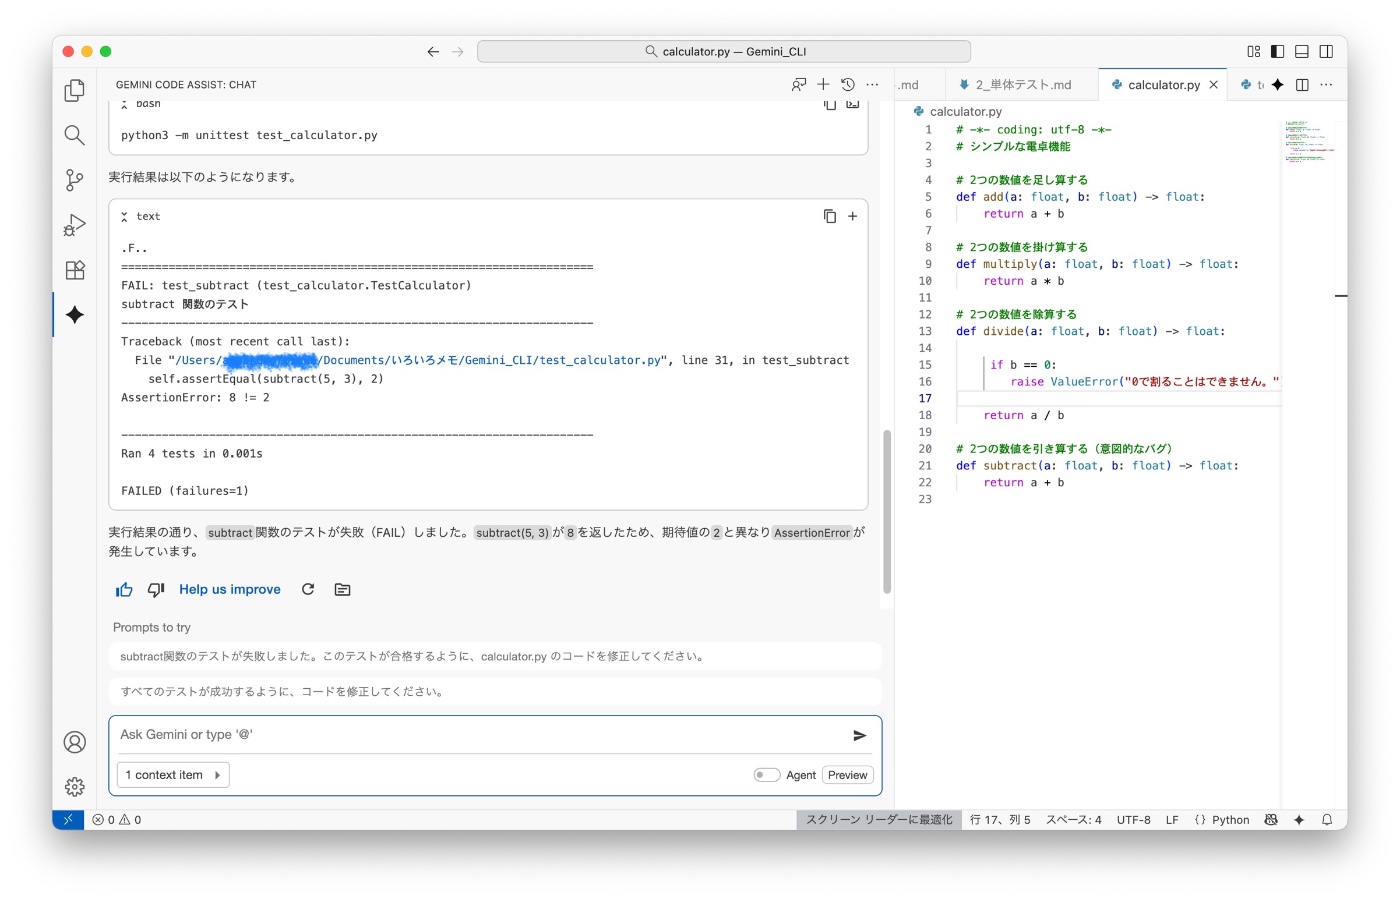Choose prompt about fixing subtract関数 test
1400x899 pixels.
495,657
